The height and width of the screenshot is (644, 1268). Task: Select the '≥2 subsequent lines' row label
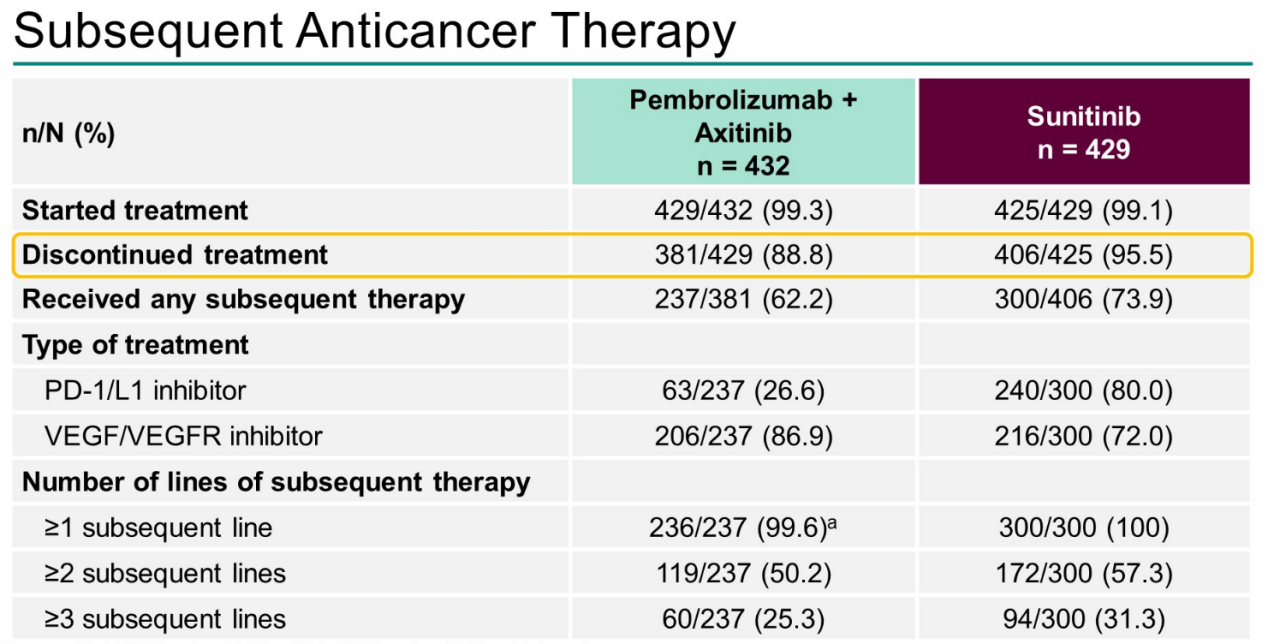(165, 573)
